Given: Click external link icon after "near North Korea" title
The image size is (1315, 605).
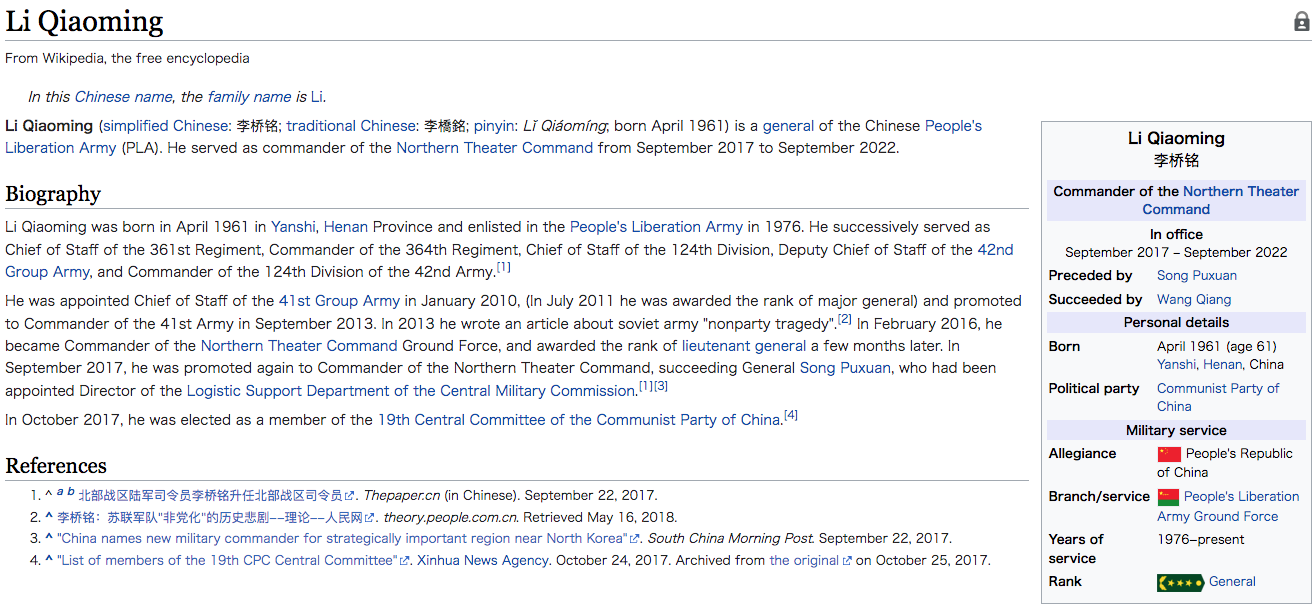Looking at the screenshot, I should [634, 539].
